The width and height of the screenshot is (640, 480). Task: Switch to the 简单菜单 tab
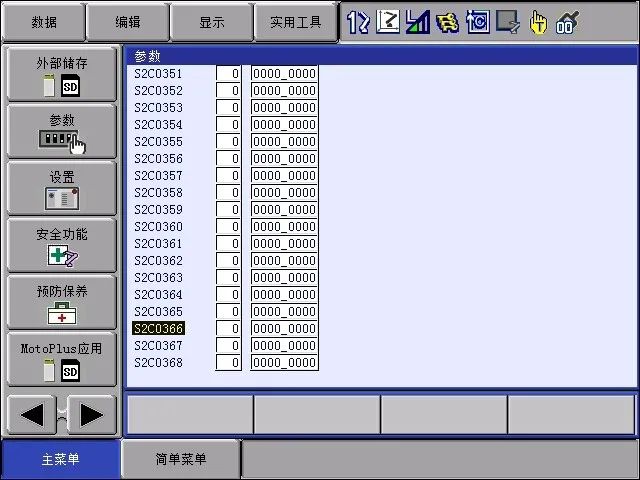click(x=181, y=459)
